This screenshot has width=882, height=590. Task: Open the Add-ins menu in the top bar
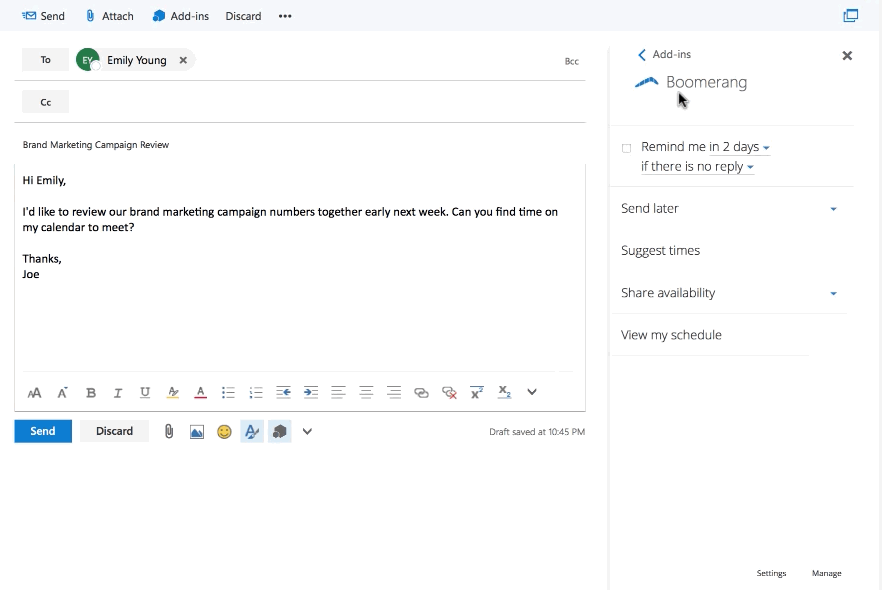click(x=180, y=16)
